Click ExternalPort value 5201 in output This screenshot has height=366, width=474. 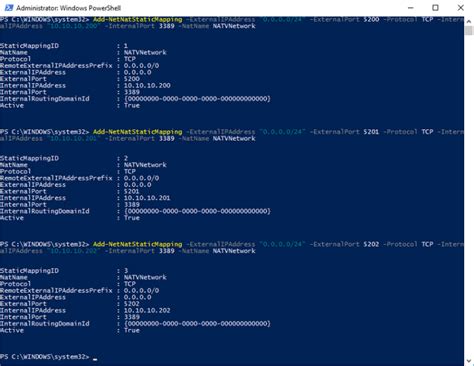[x=132, y=191]
